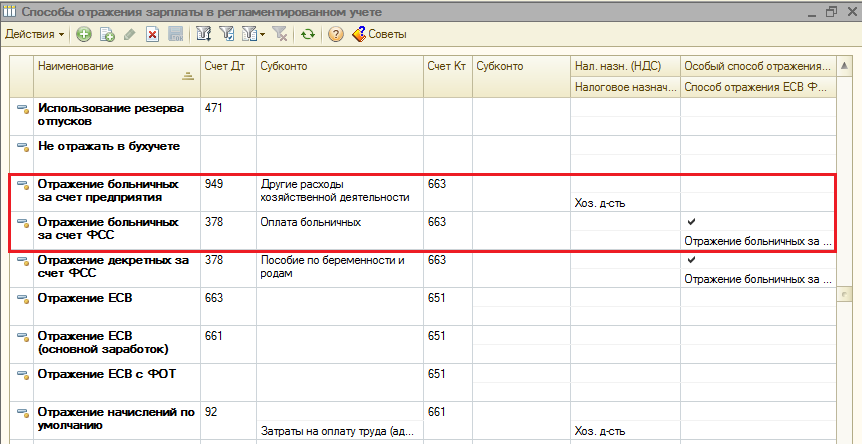The width and height of the screenshot is (862, 444).
Task: Mark item for deletion with red X icon
Action: tap(152, 34)
